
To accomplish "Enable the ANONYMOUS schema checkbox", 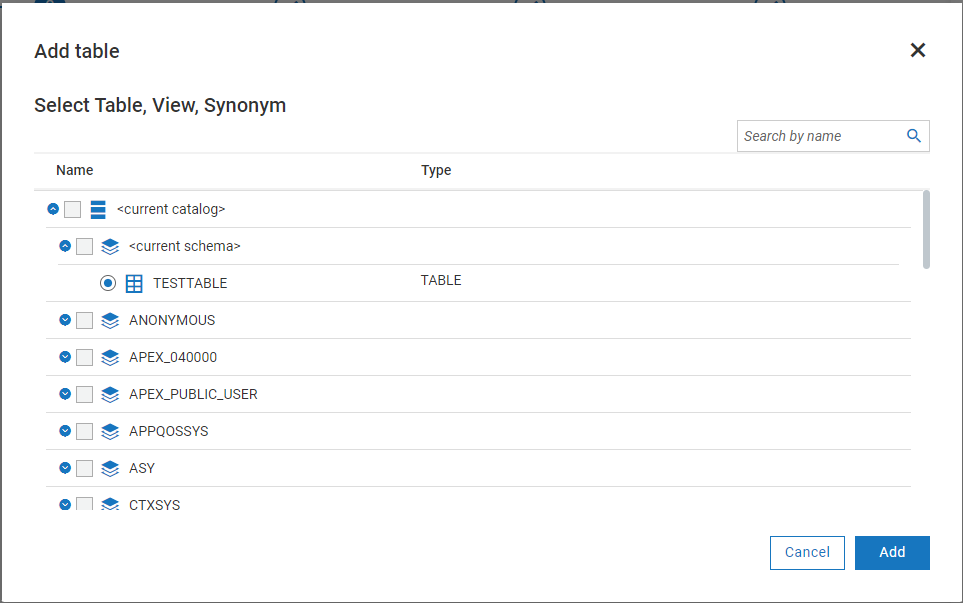I will (x=85, y=320).
